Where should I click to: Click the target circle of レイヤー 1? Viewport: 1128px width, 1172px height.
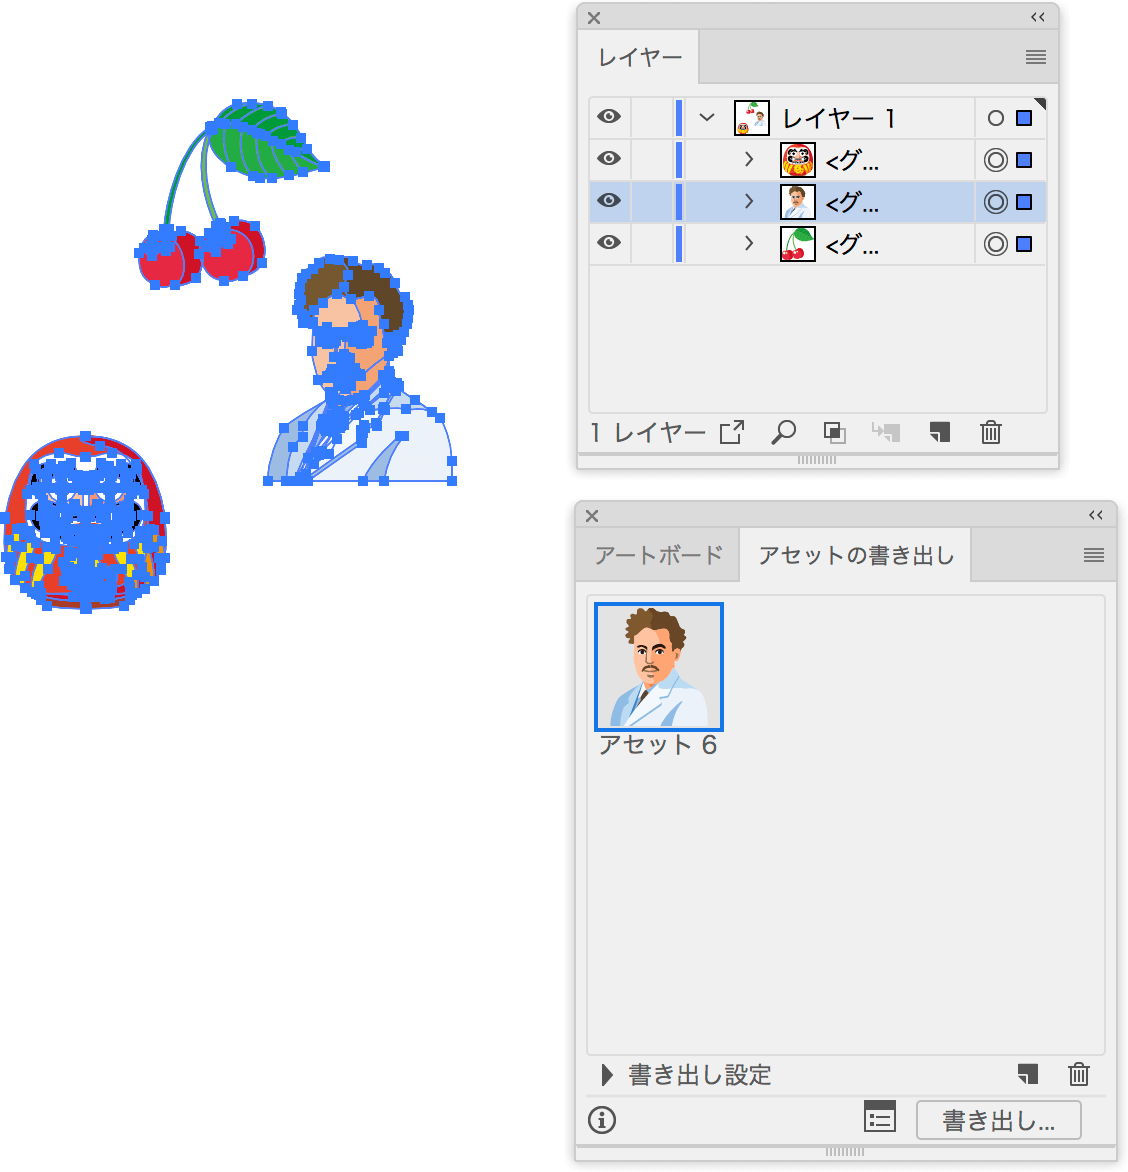tap(996, 118)
